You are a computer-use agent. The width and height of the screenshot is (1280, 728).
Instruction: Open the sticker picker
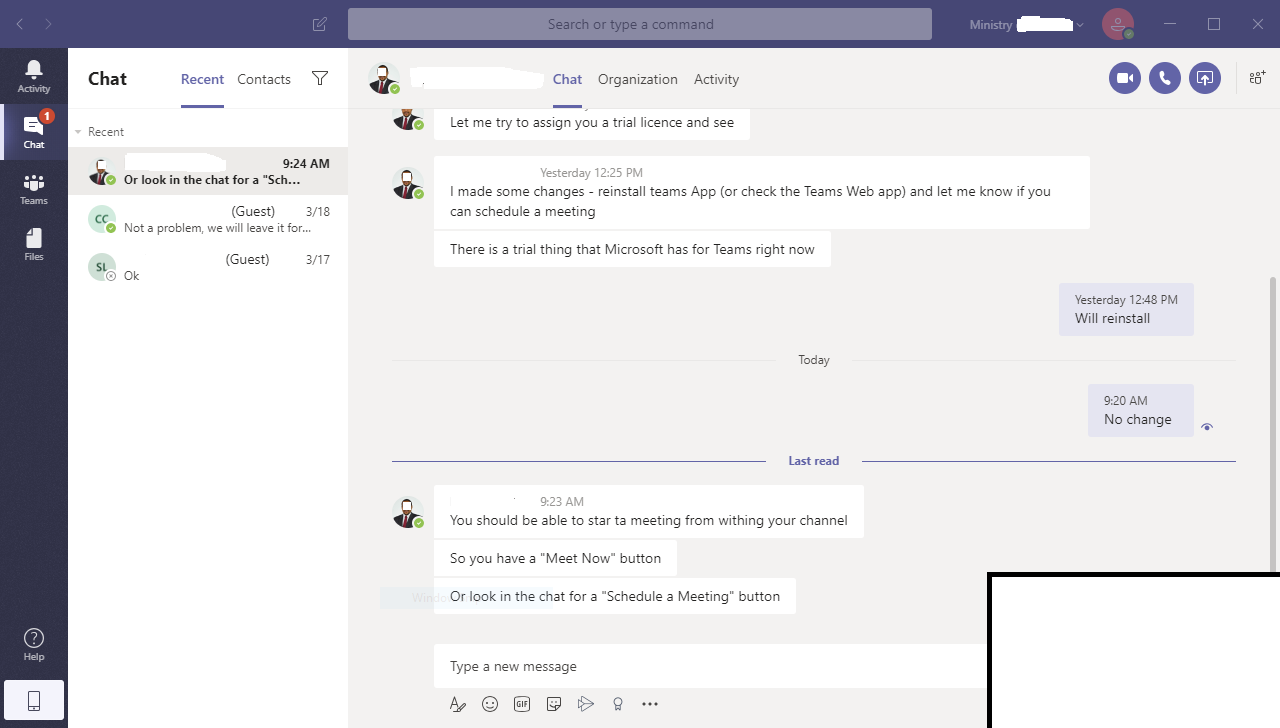554,703
